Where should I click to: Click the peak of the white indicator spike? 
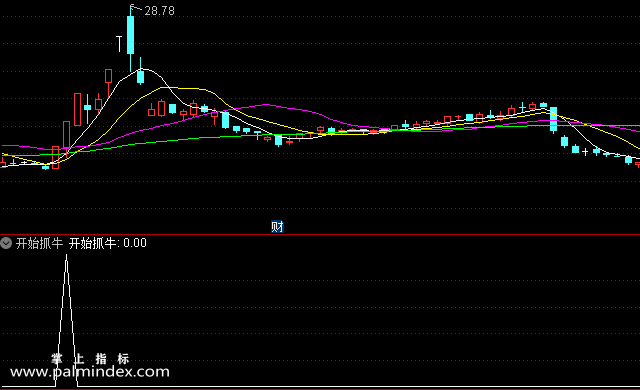(x=67, y=256)
